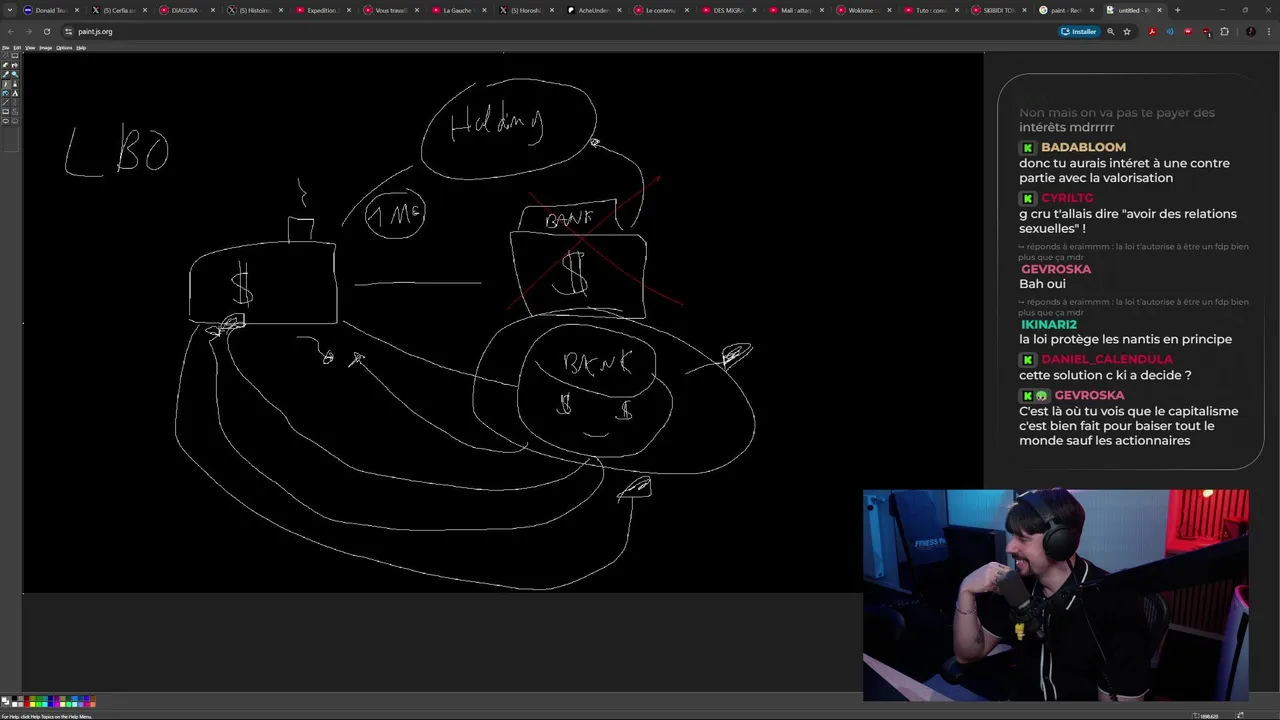Click the BADABLOOM username in chat

[x=1083, y=147]
